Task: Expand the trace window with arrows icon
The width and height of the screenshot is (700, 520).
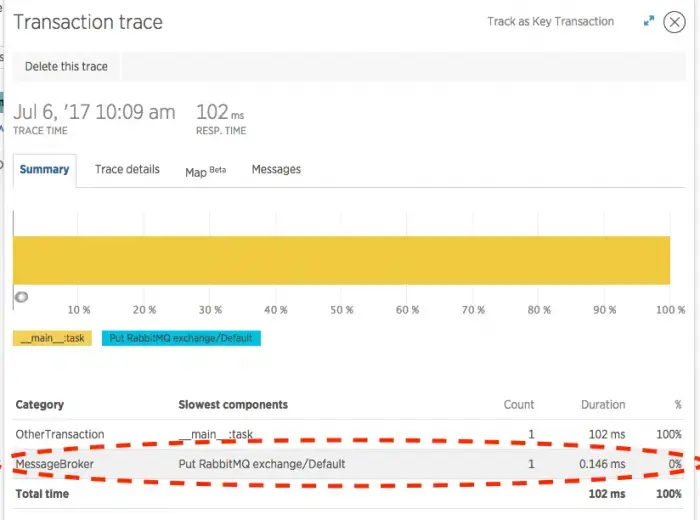Action: [649, 21]
